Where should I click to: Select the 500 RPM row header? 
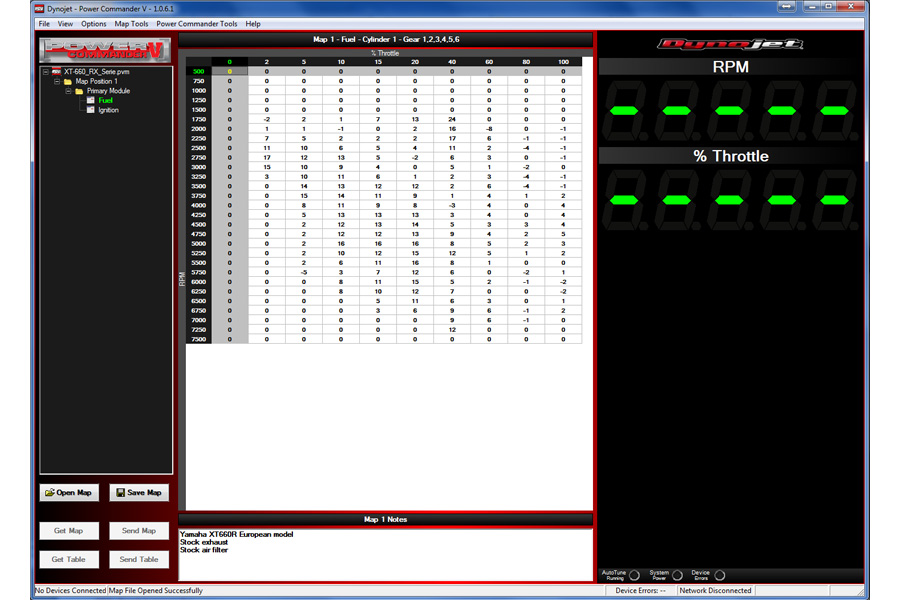(199, 72)
